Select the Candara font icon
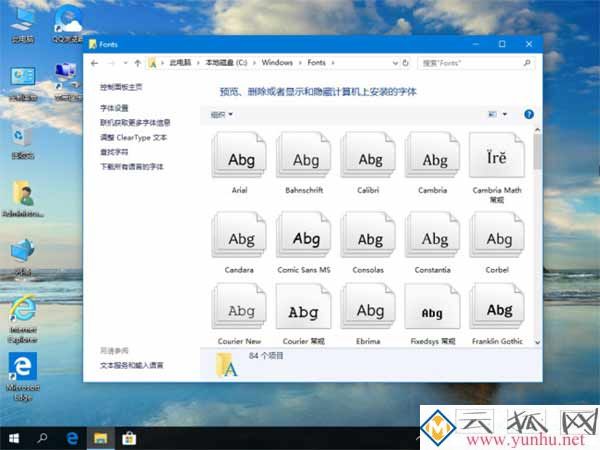This screenshot has height=450, width=600. point(239,235)
